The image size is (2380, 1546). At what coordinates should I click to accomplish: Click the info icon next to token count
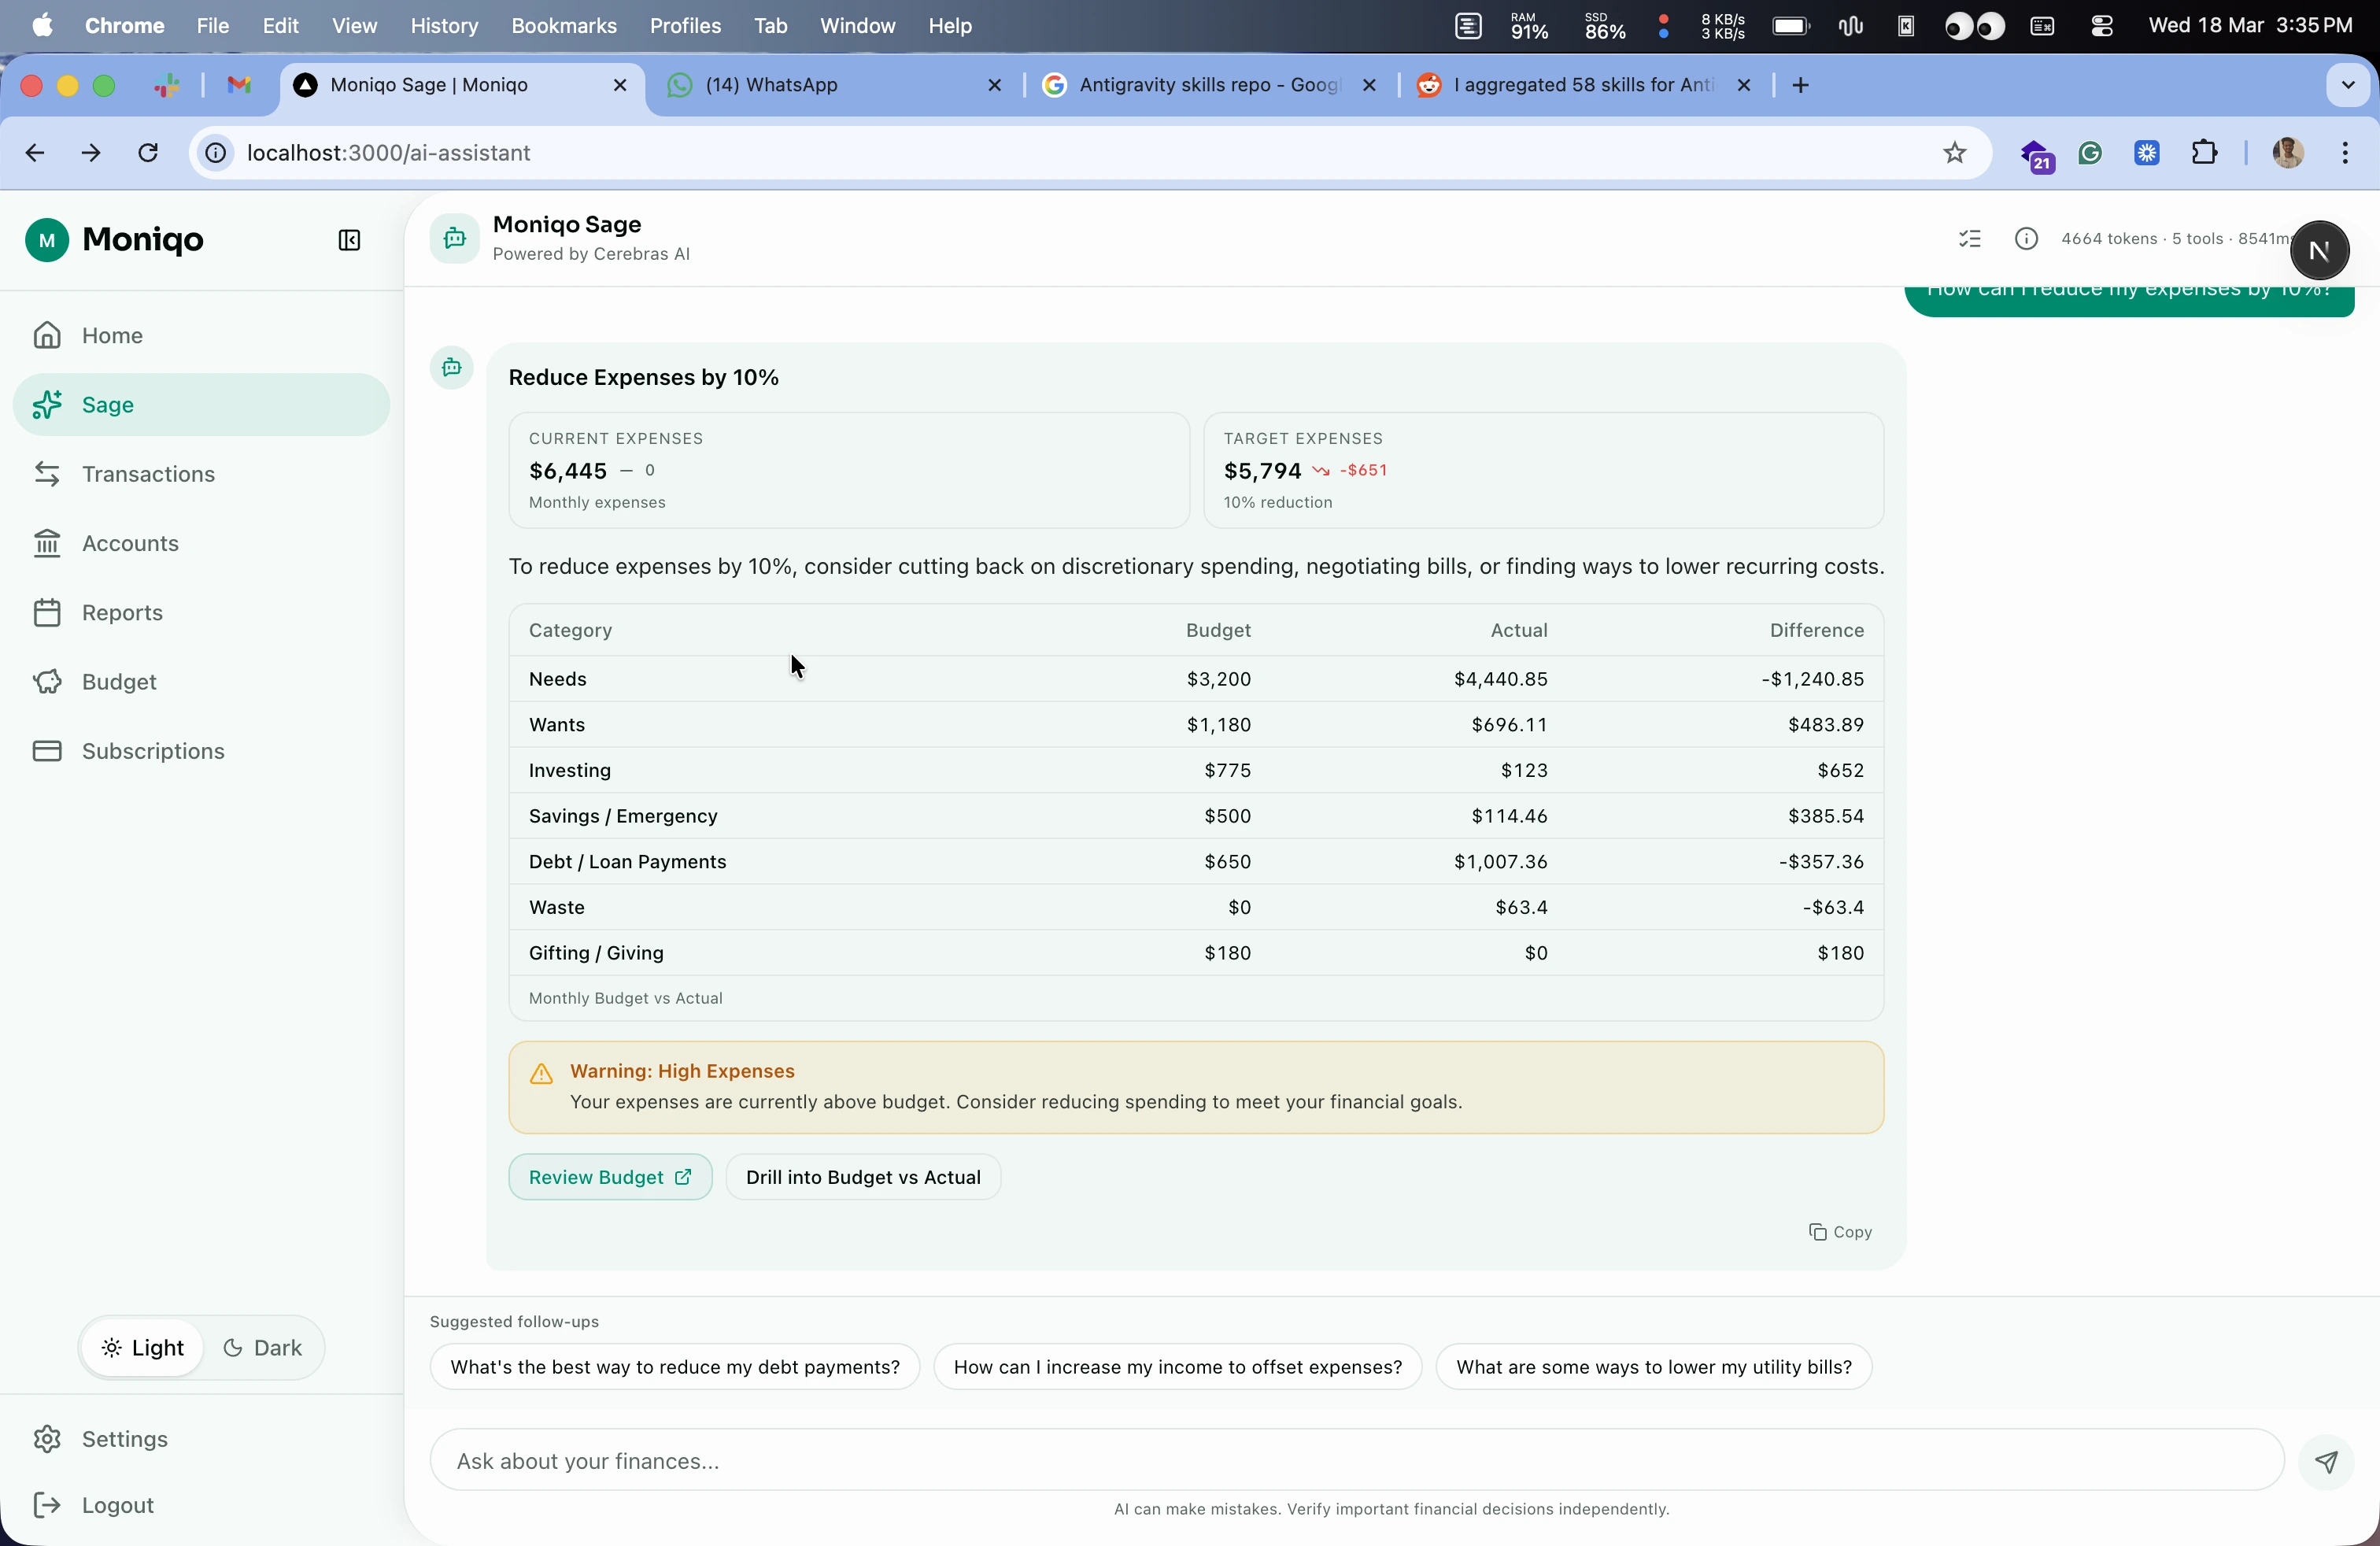point(2026,239)
